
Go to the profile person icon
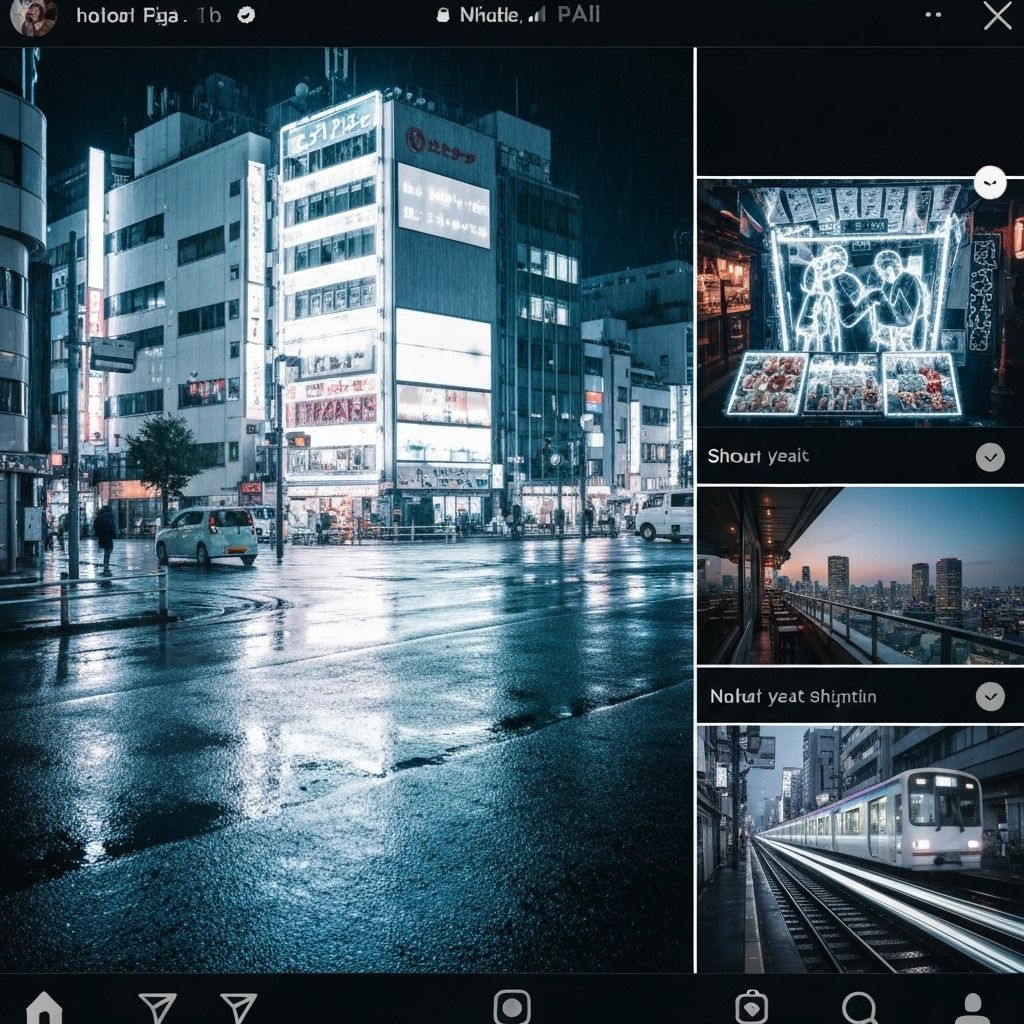pos(970,1008)
